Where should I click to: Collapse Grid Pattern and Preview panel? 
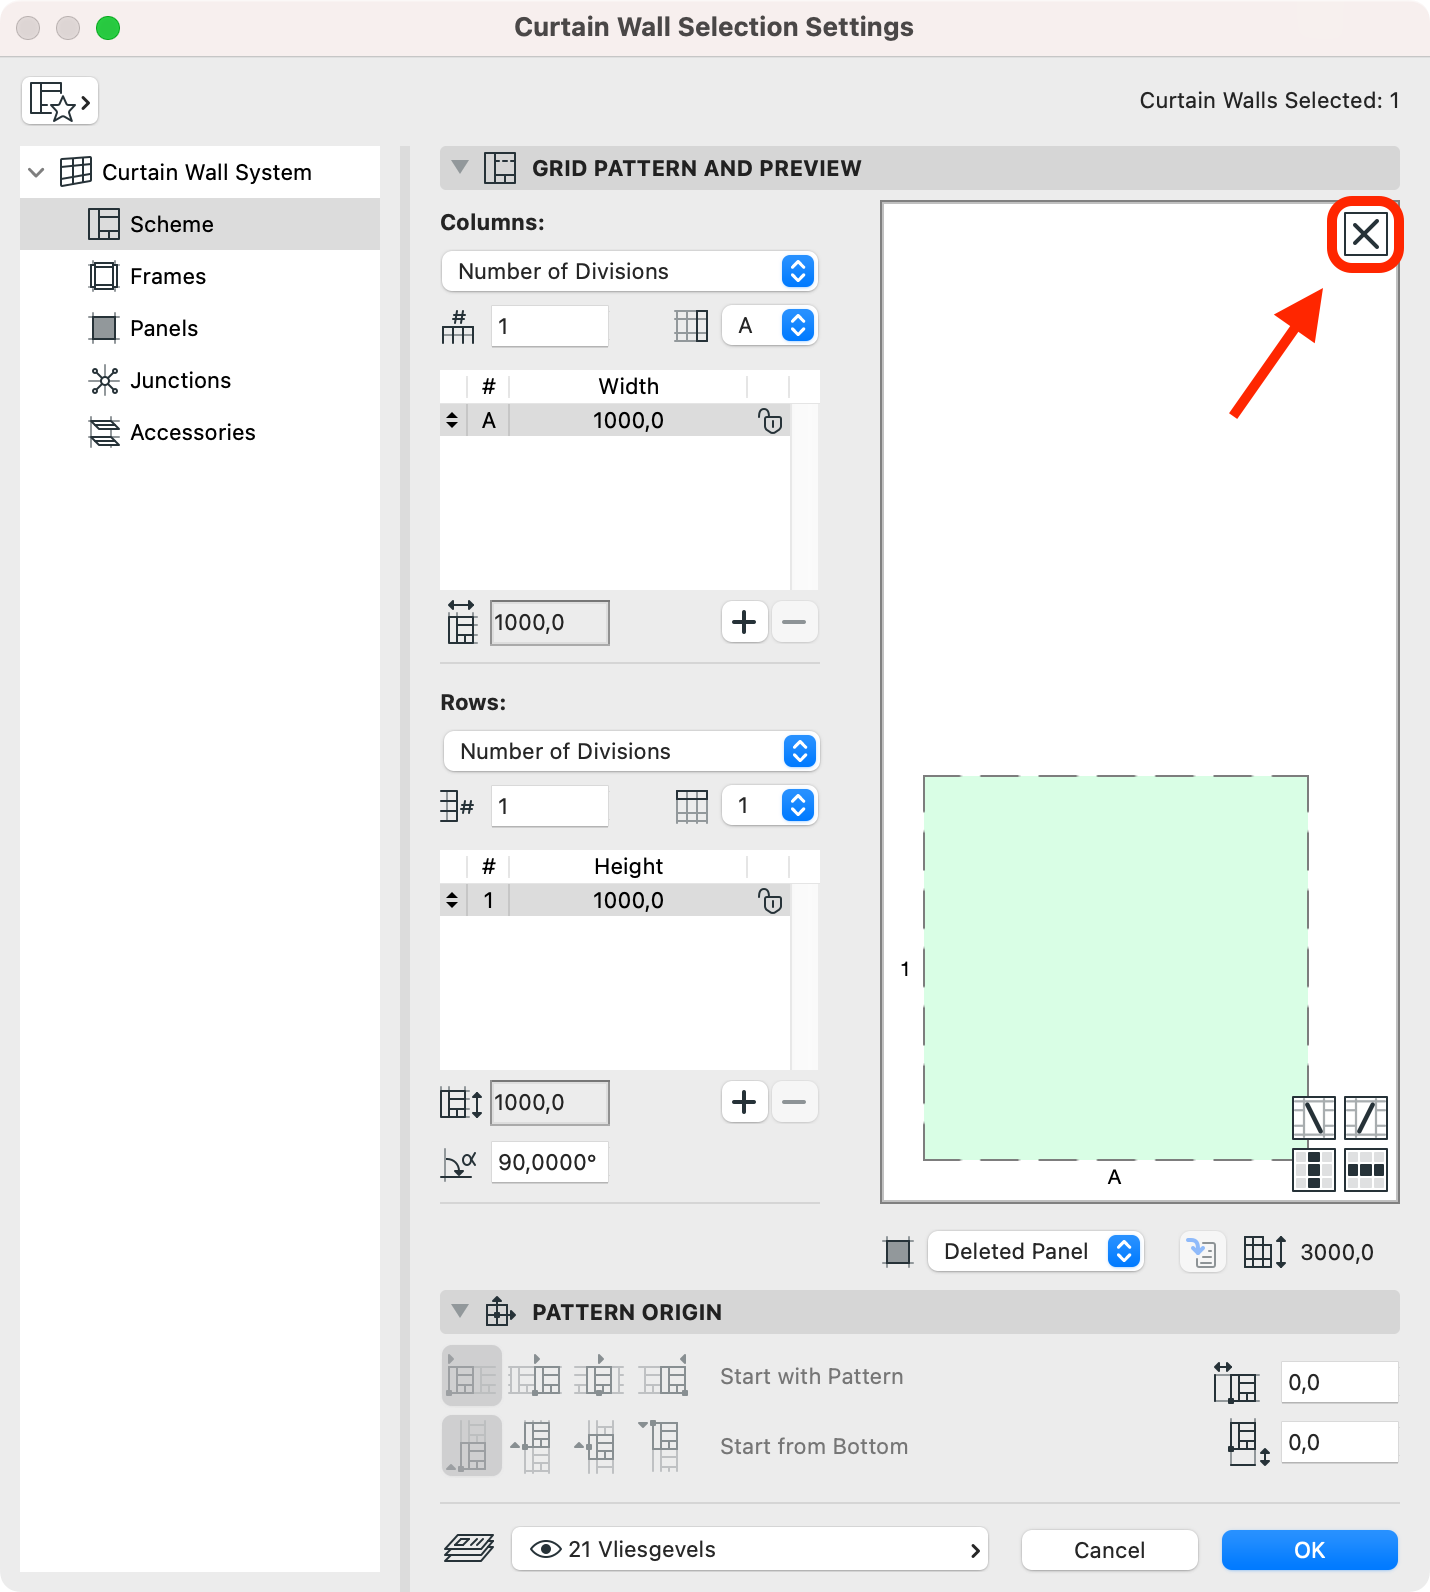pos(460,168)
